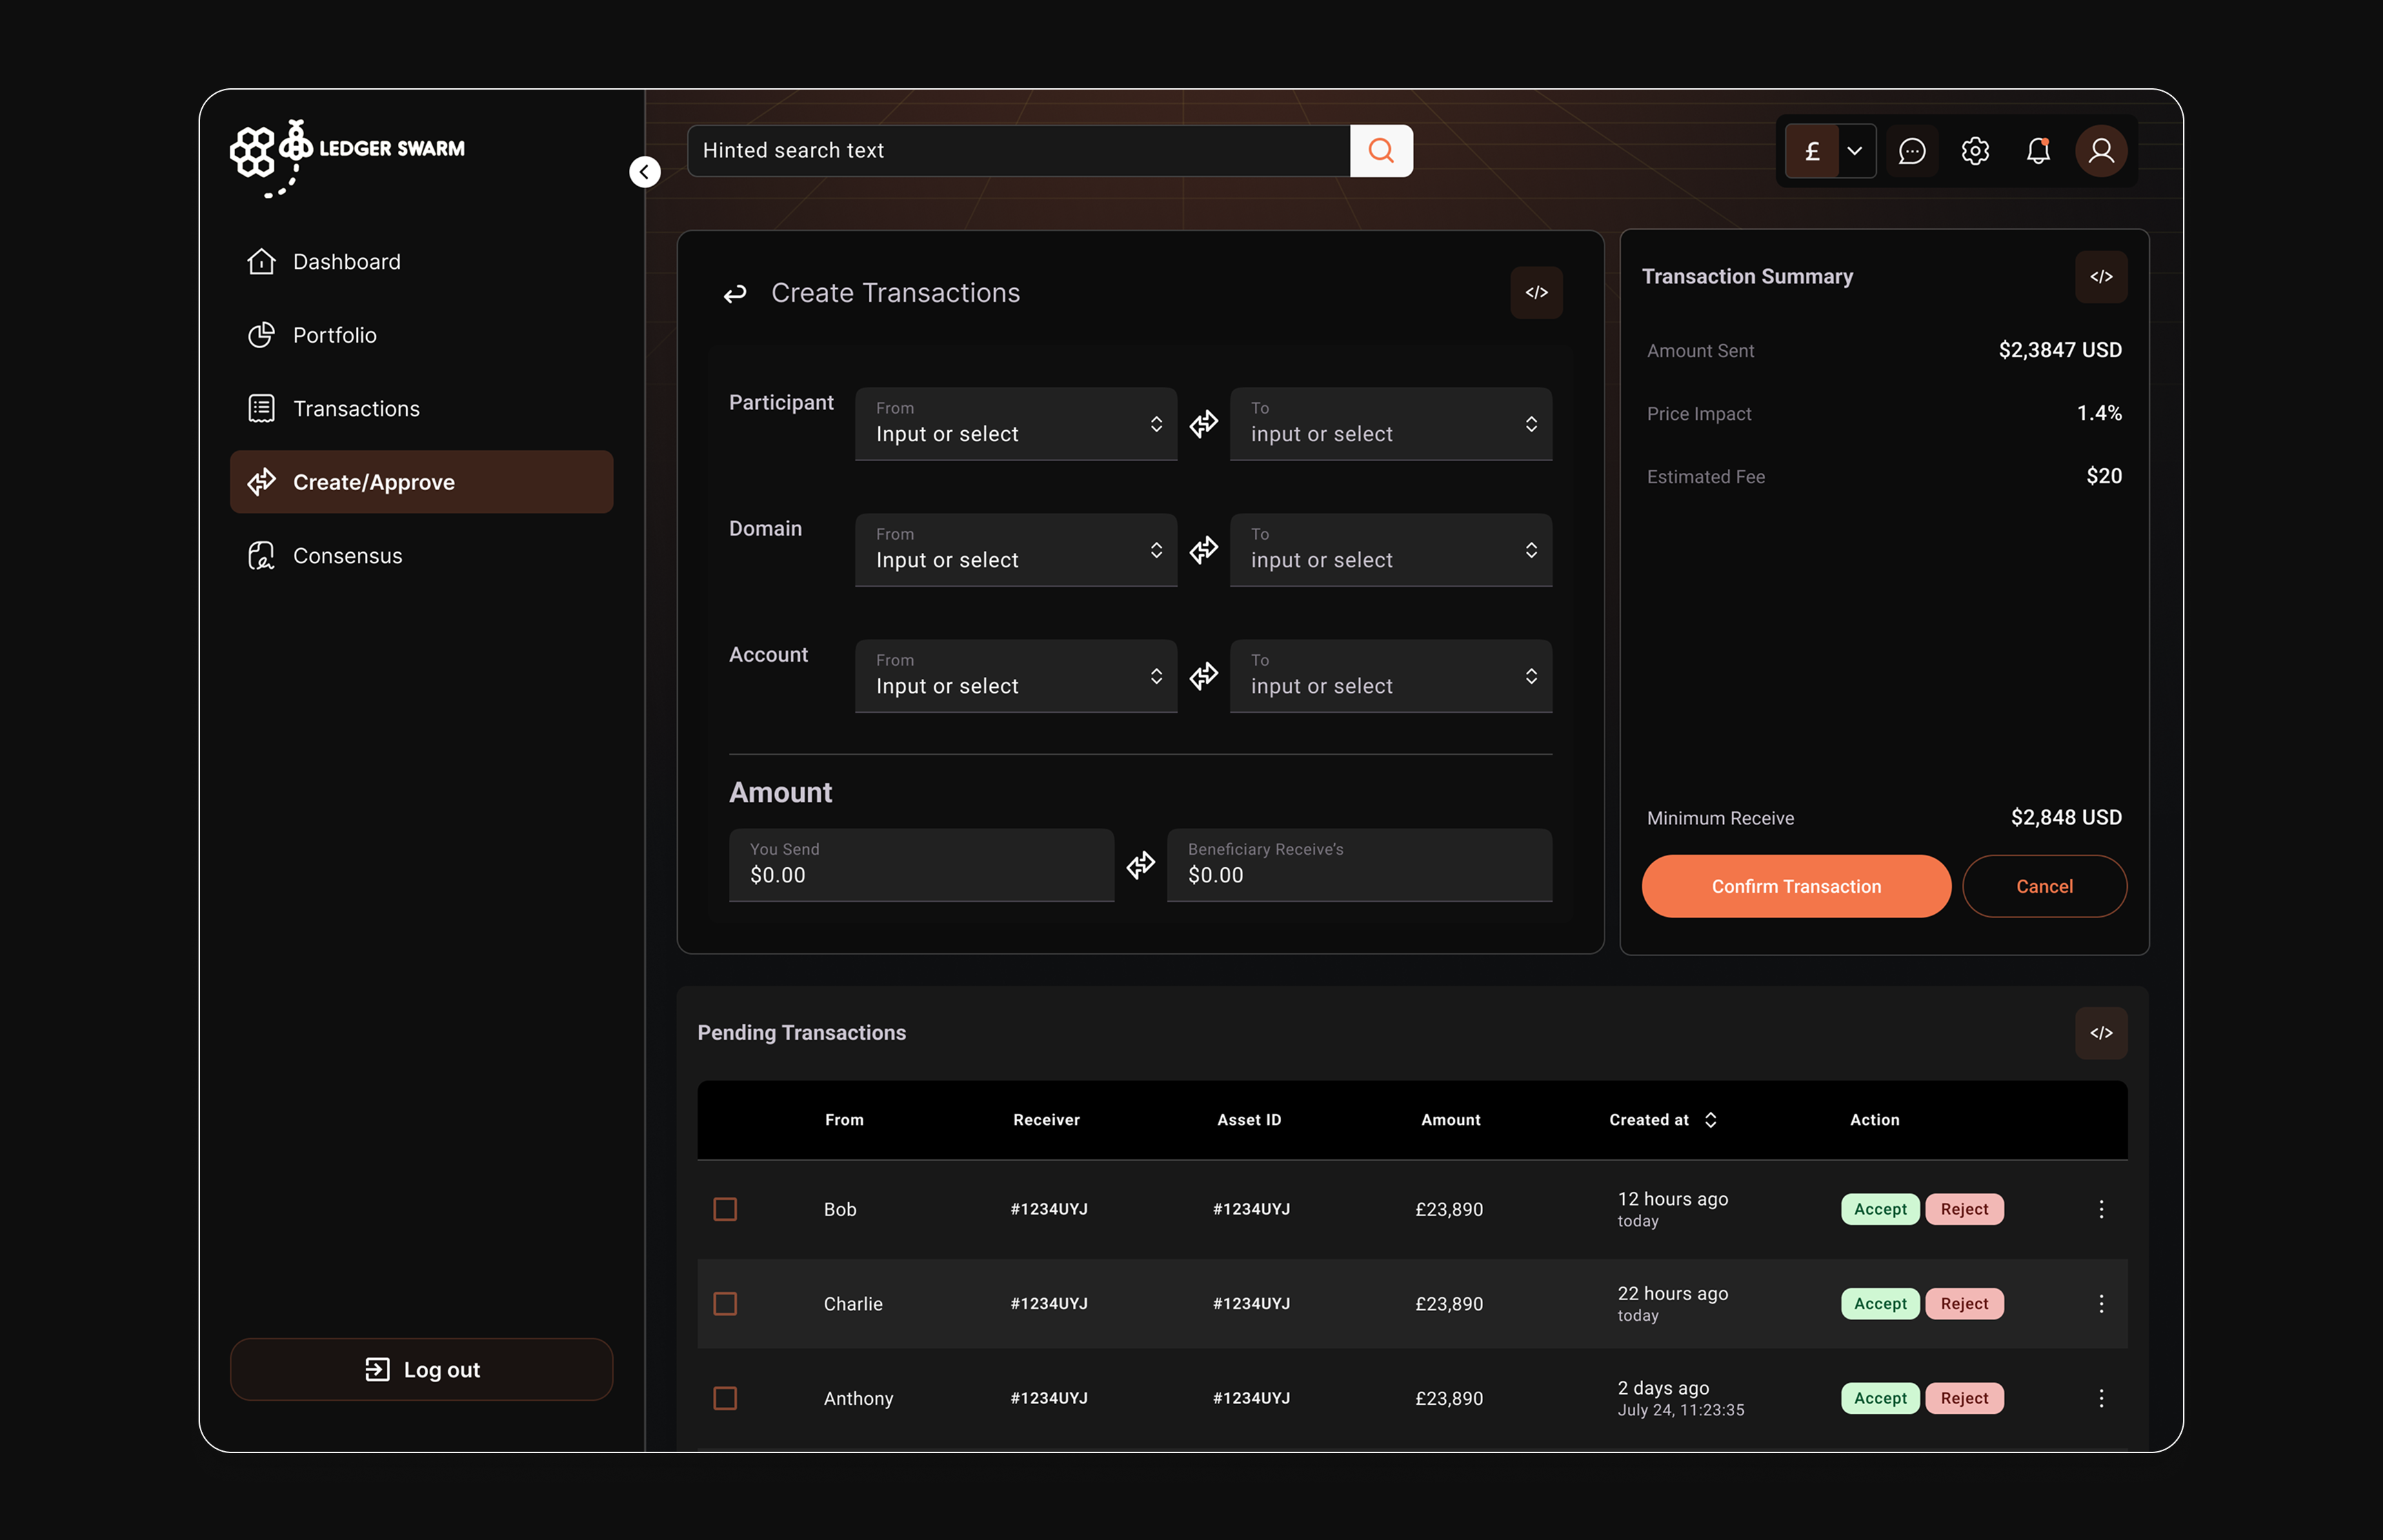Tick the checkbox for Anthony's transaction

[726, 1398]
